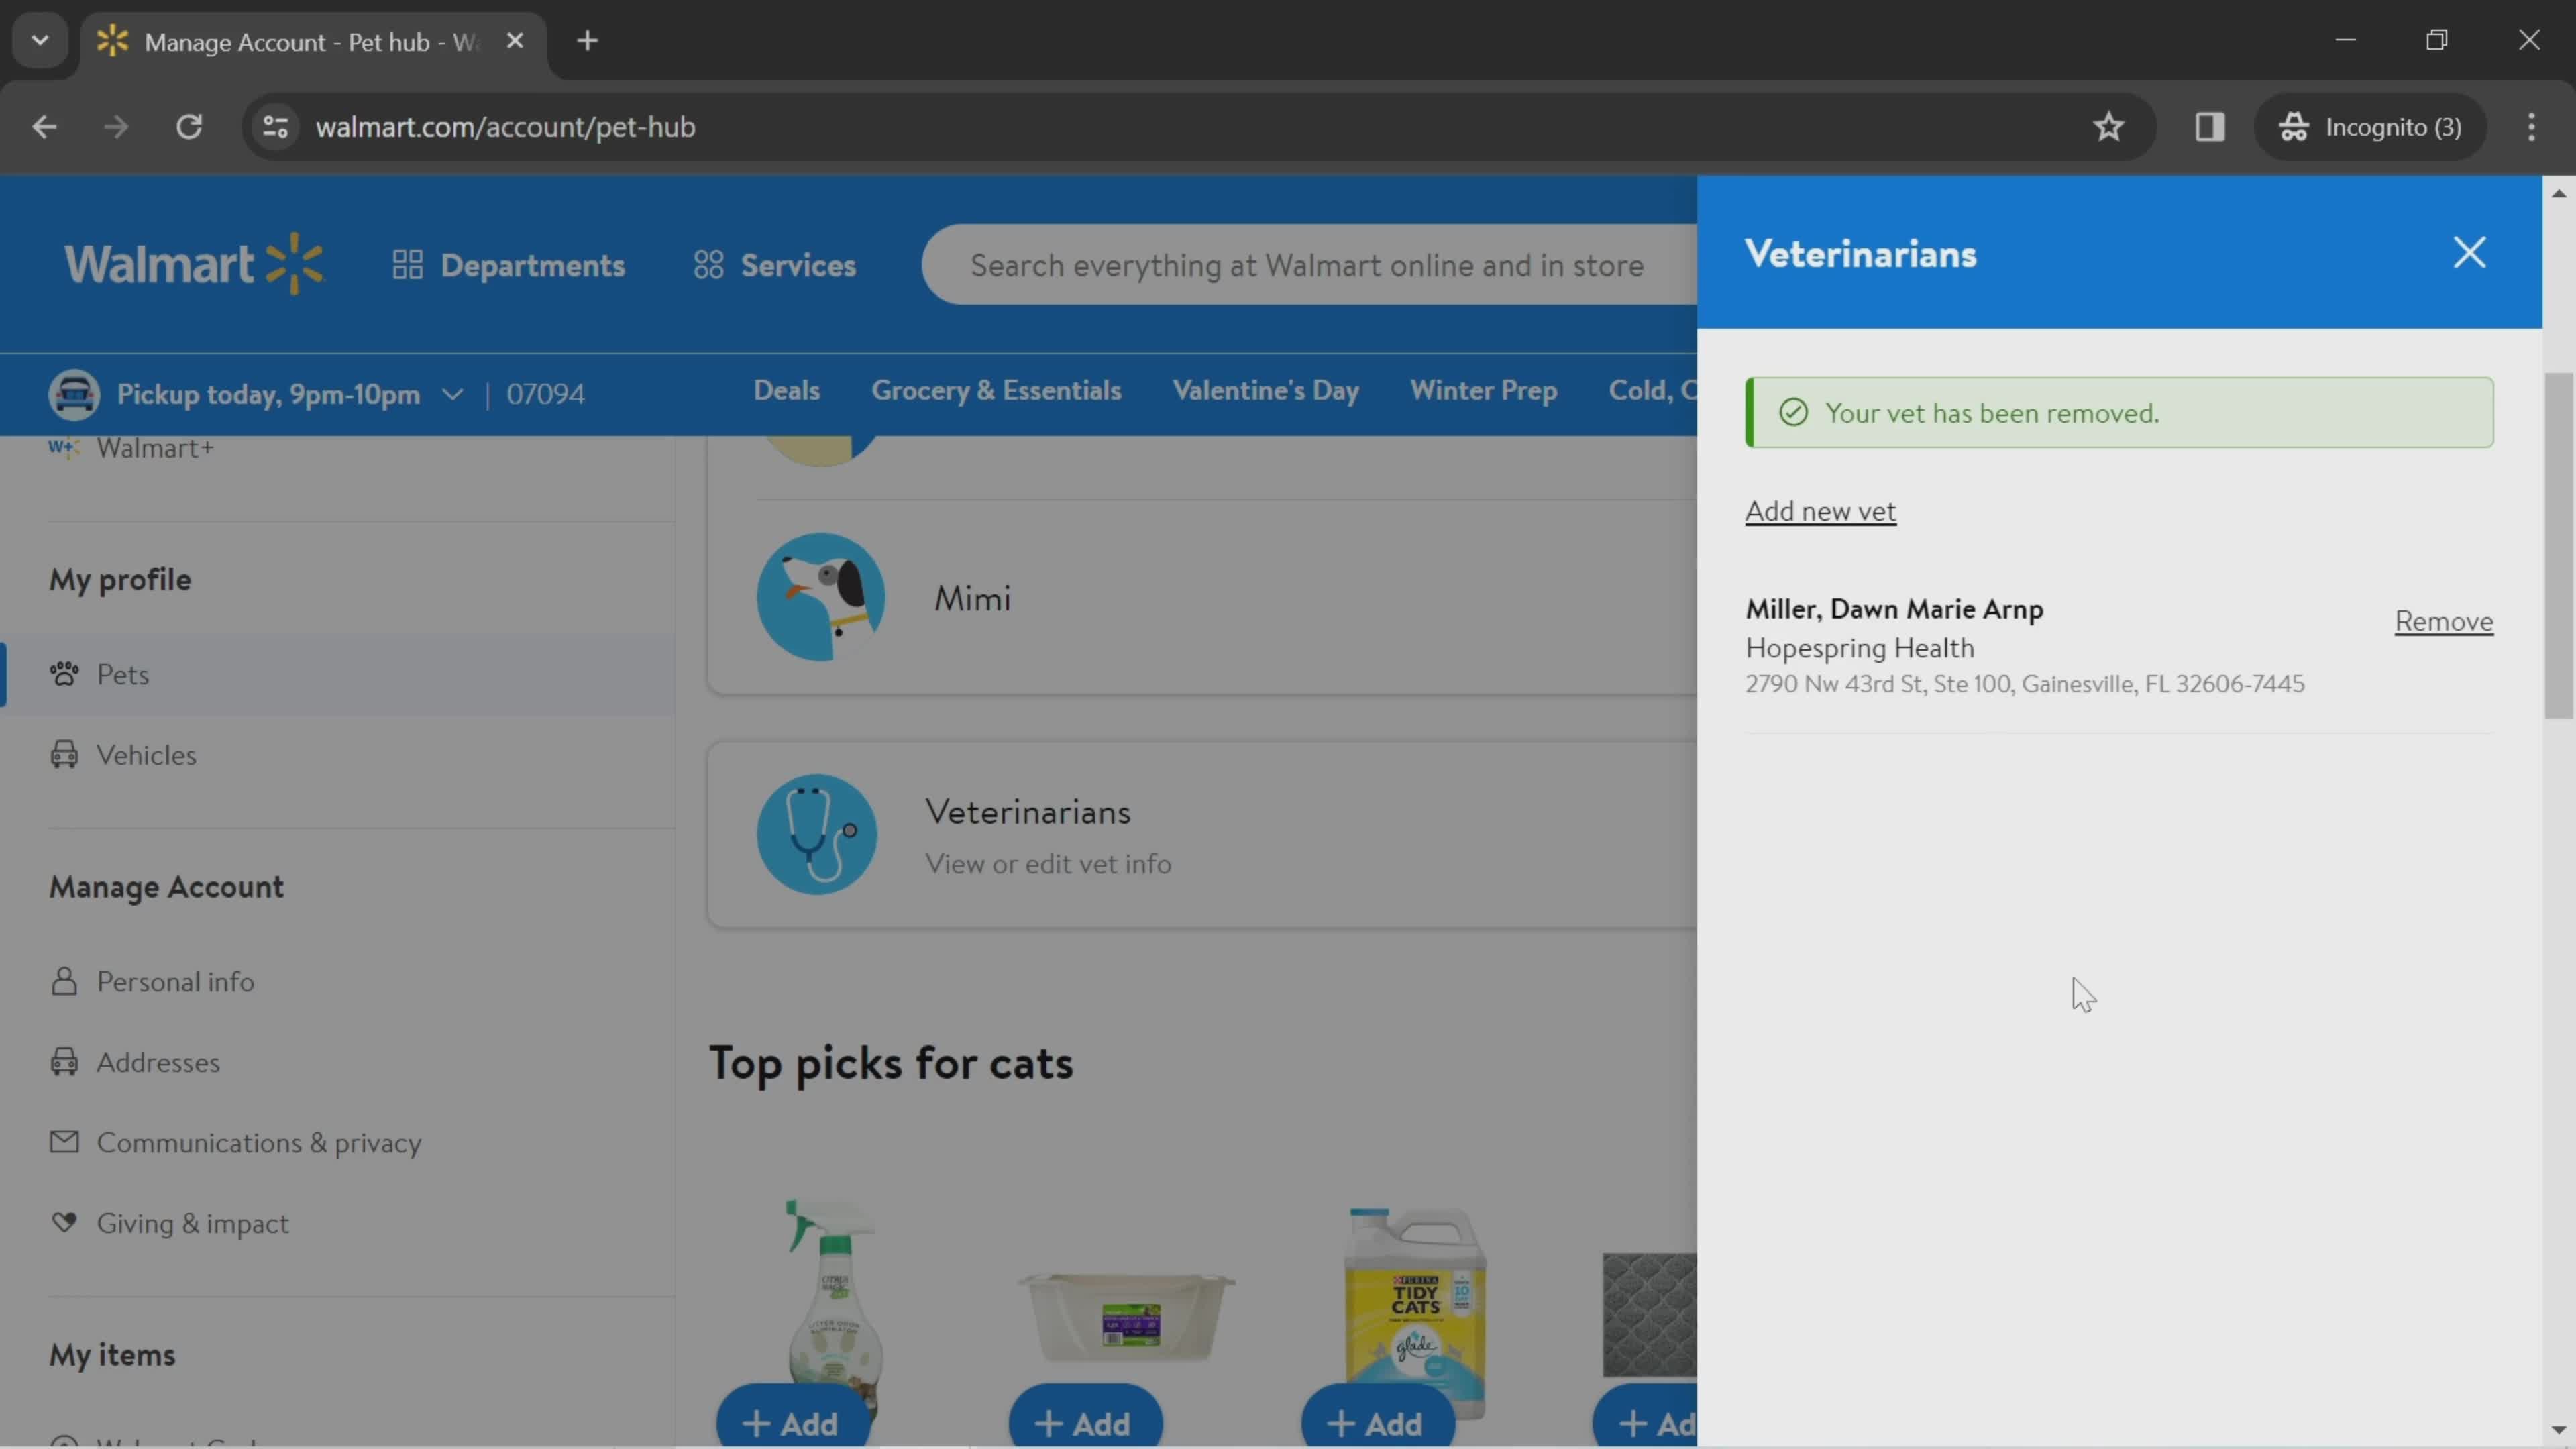Click Add new vet link

click(1821, 510)
